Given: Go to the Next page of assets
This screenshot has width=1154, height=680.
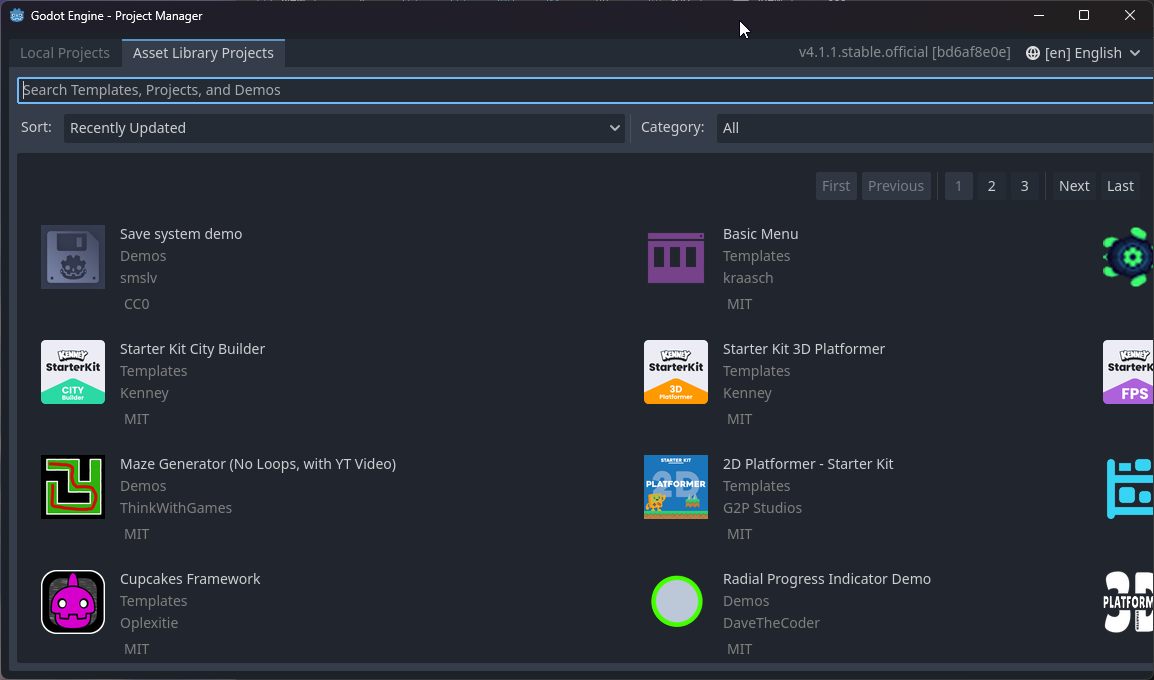Looking at the screenshot, I should click(x=1073, y=185).
